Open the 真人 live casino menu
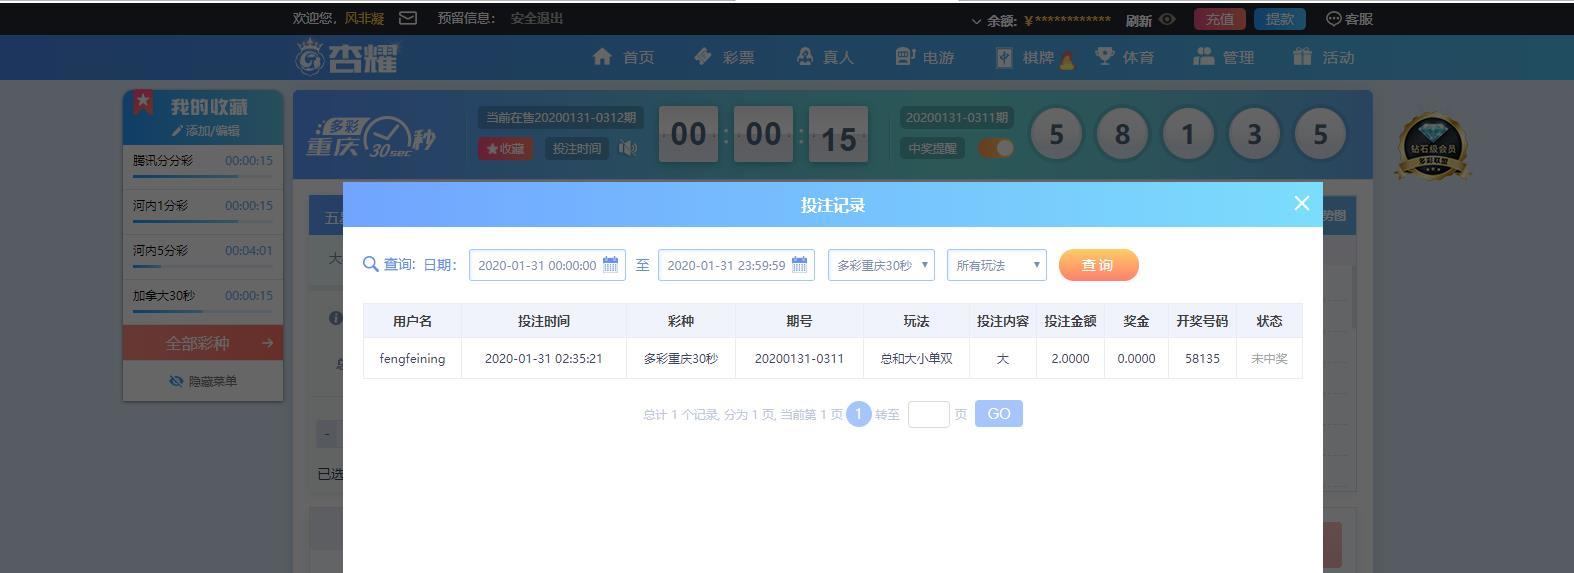This screenshot has height=573, width=1574. (824, 57)
